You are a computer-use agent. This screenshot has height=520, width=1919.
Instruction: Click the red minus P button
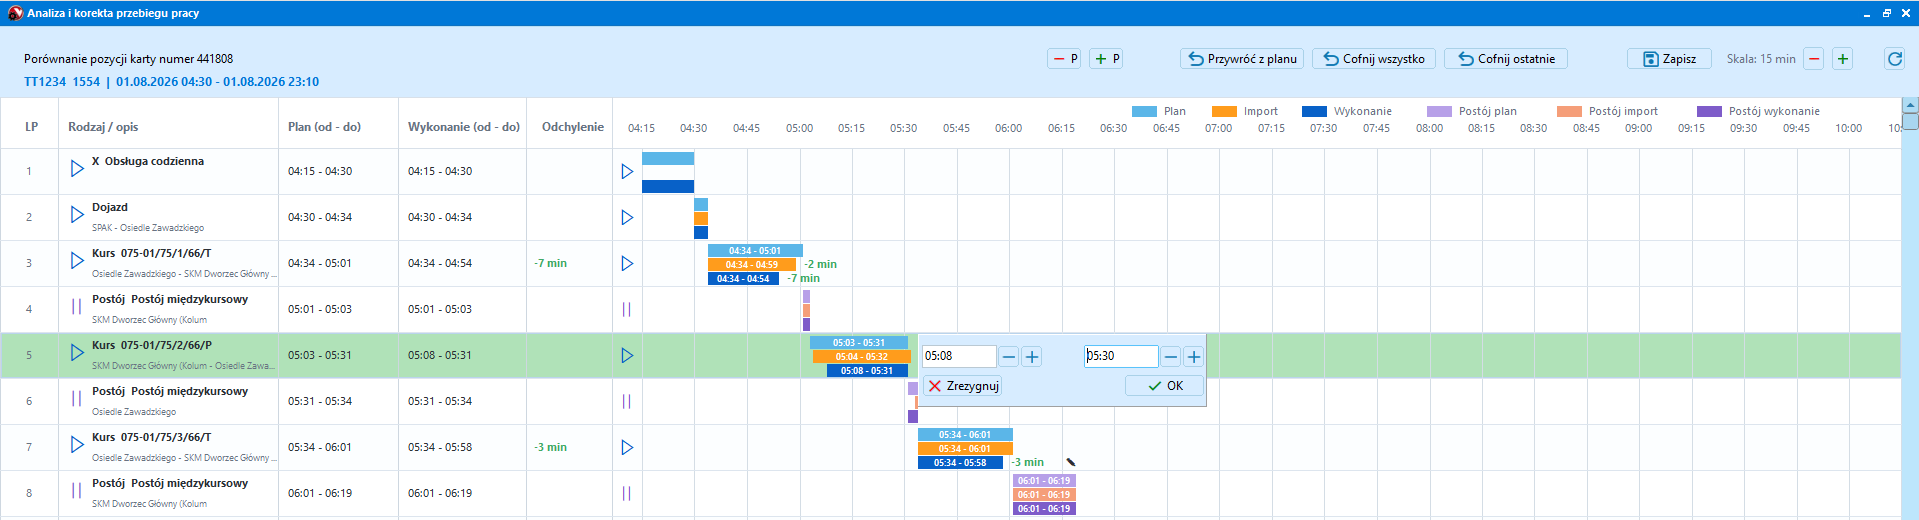(x=1064, y=59)
